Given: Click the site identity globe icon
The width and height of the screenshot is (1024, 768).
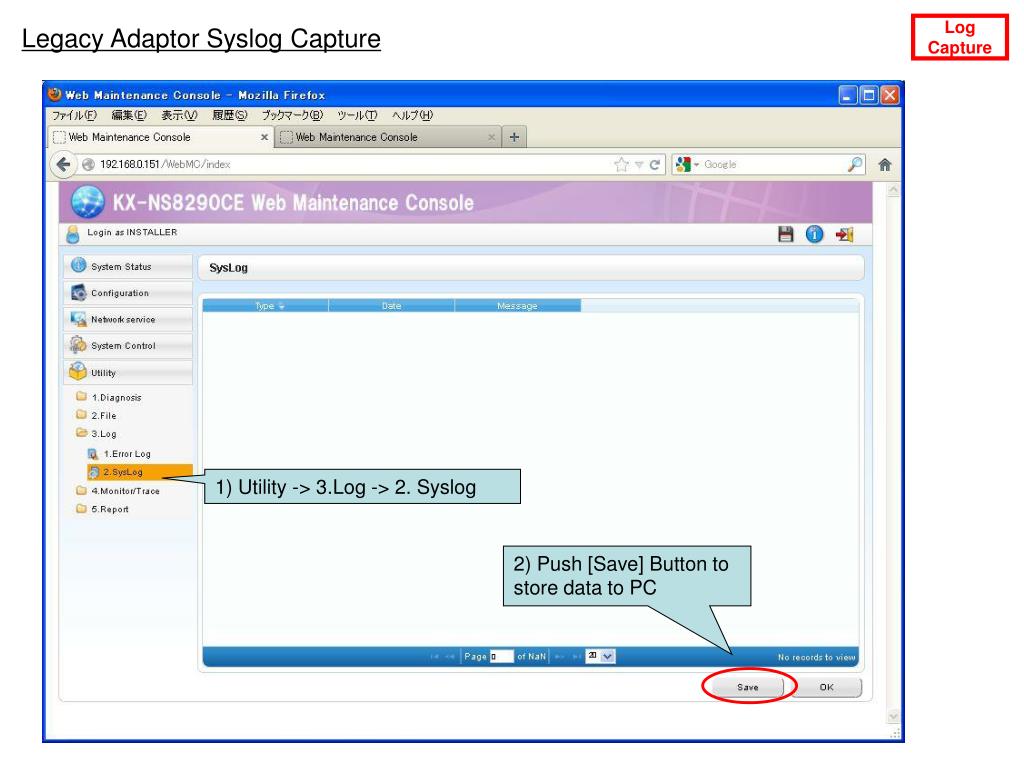Looking at the screenshot, I should 88,165.
